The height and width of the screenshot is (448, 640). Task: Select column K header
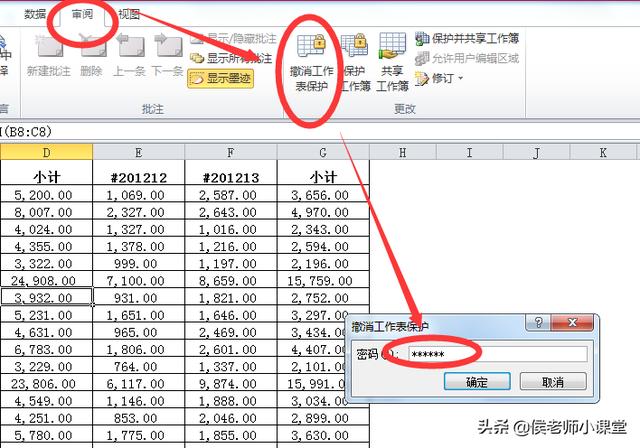click(x=603, y=153)
